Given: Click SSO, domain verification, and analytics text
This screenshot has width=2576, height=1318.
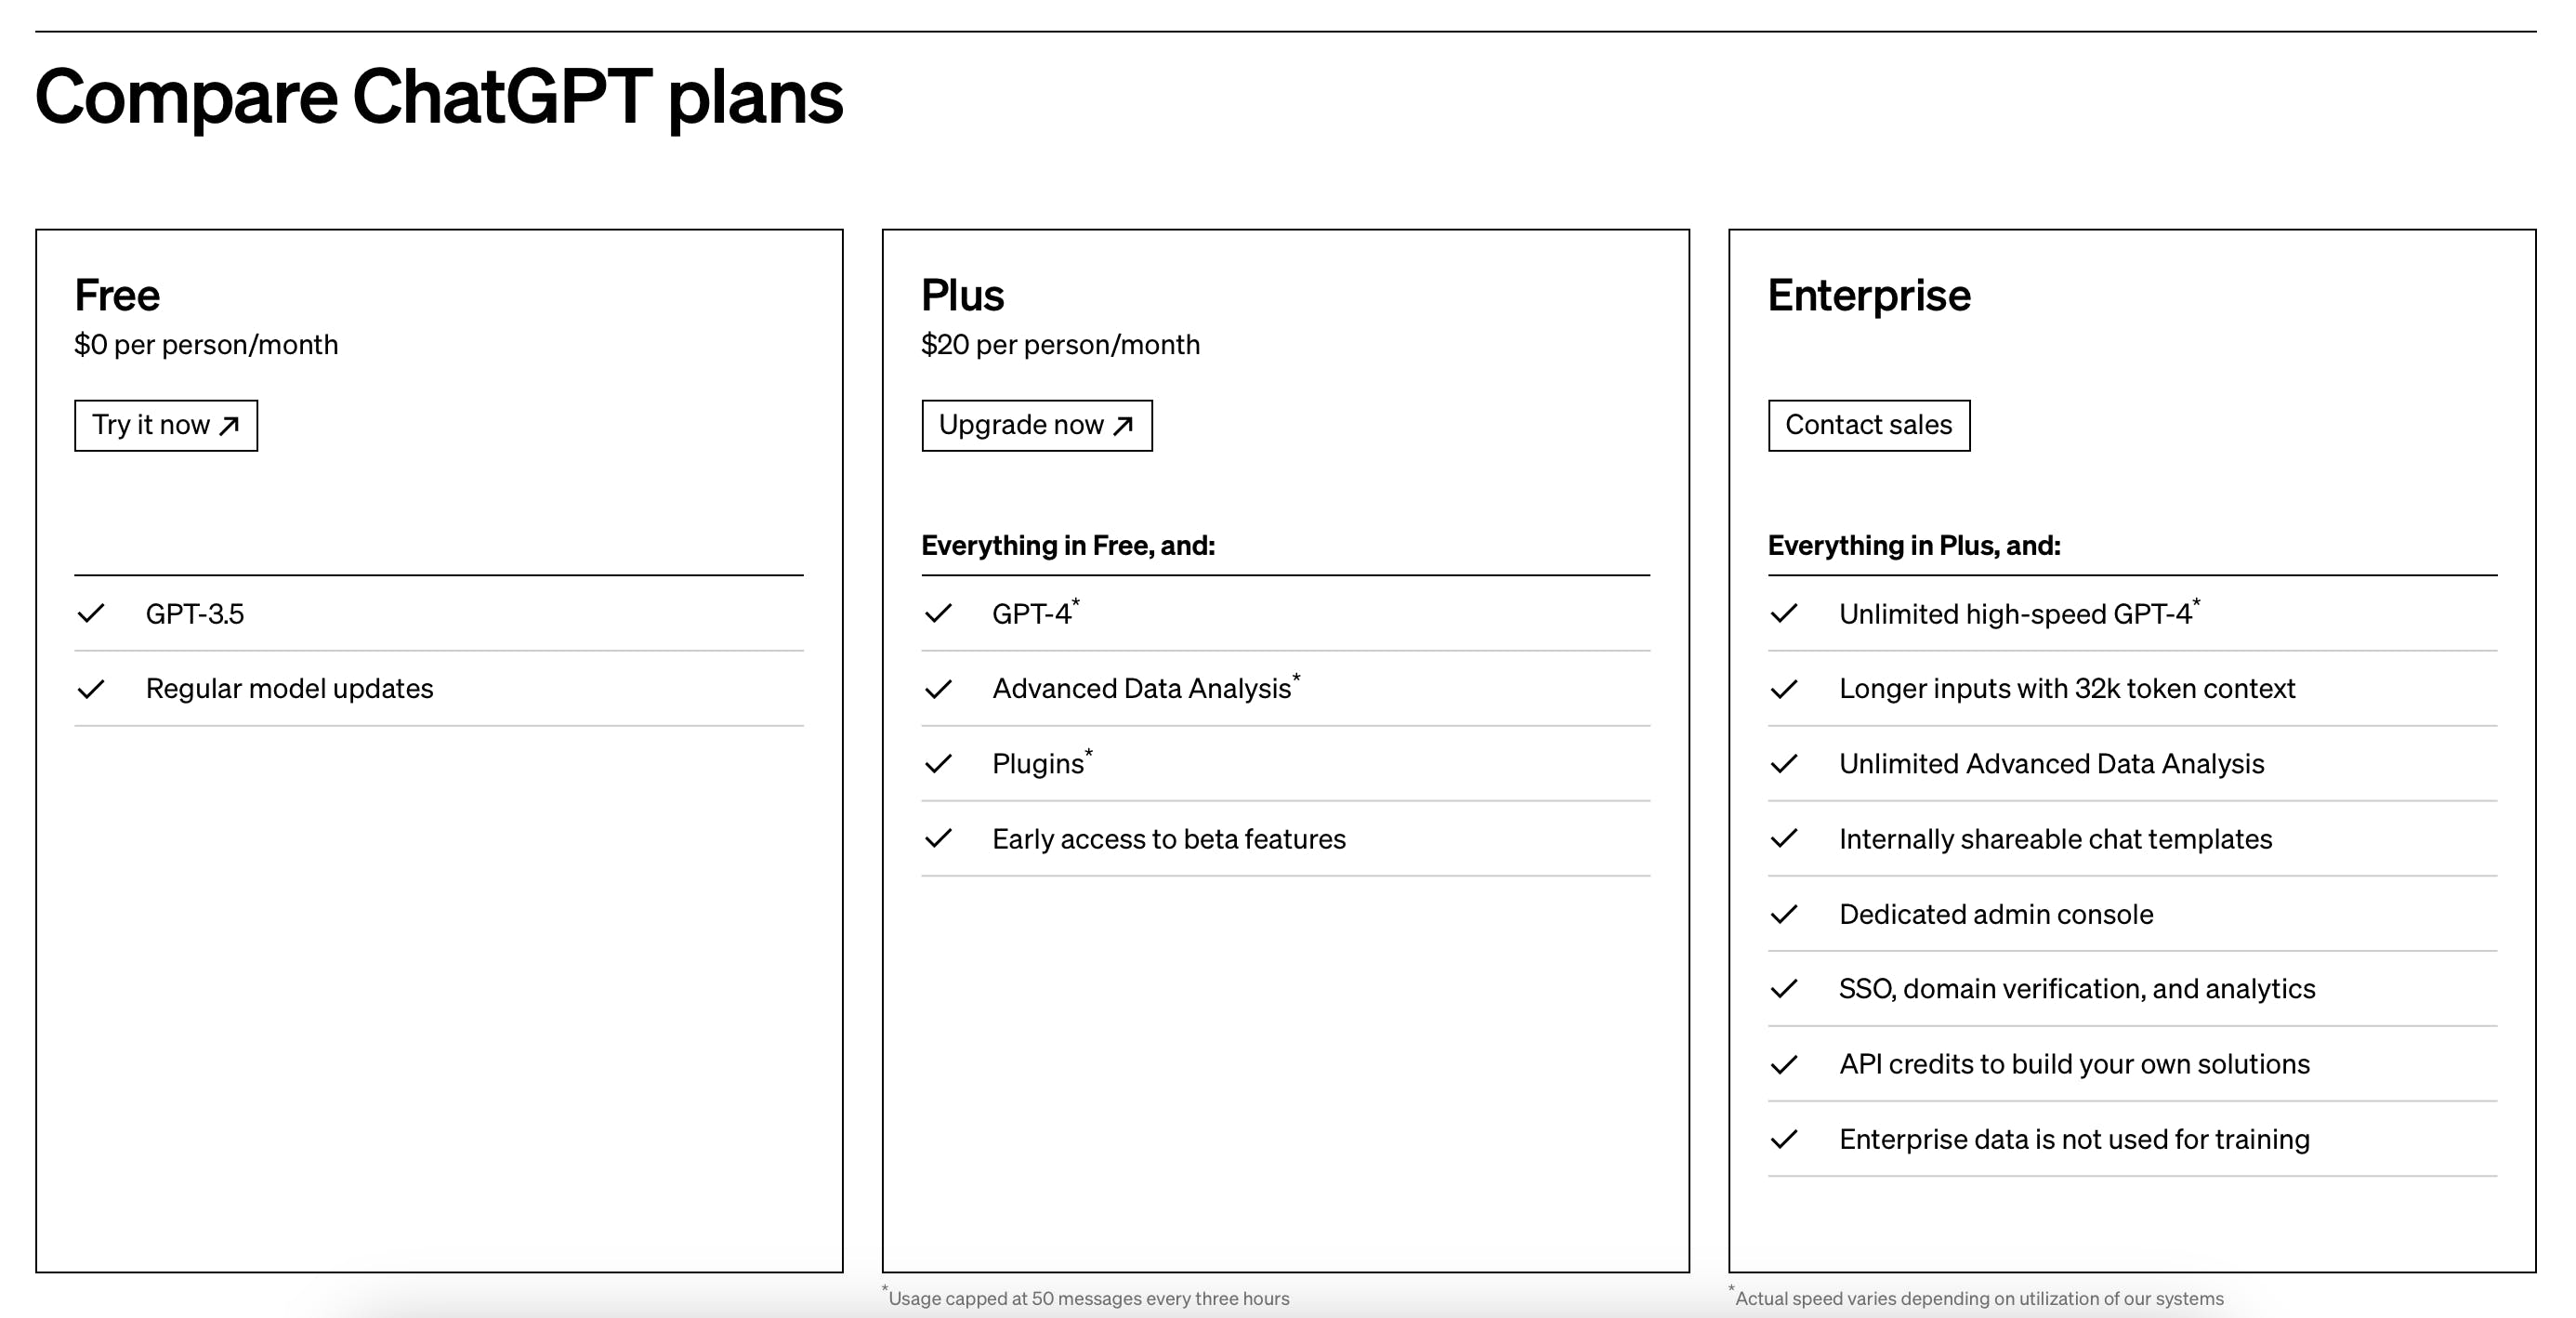Looking at the screenshot, I should point(2077,989).
